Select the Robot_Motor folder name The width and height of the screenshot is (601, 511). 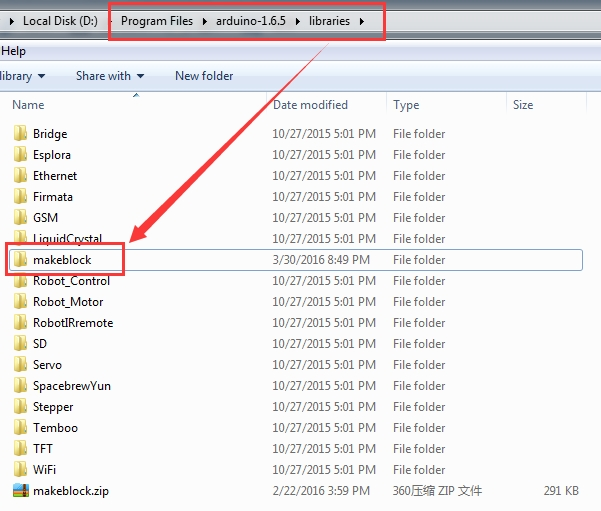tap(68, 302)
